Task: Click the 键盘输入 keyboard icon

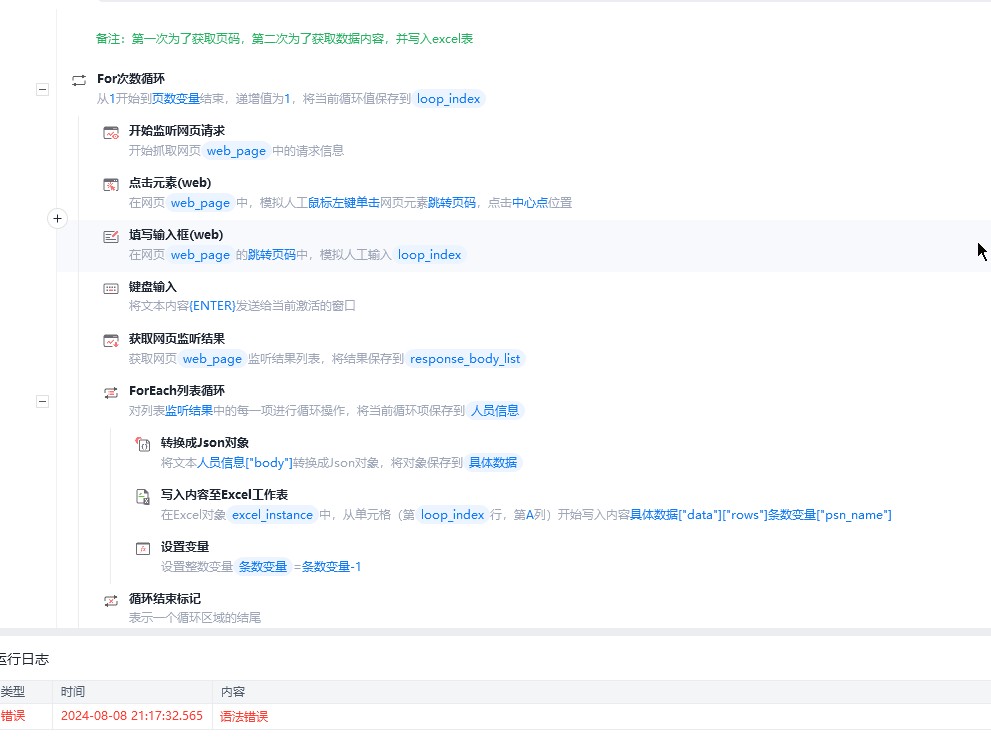Action: pos(111,288)
